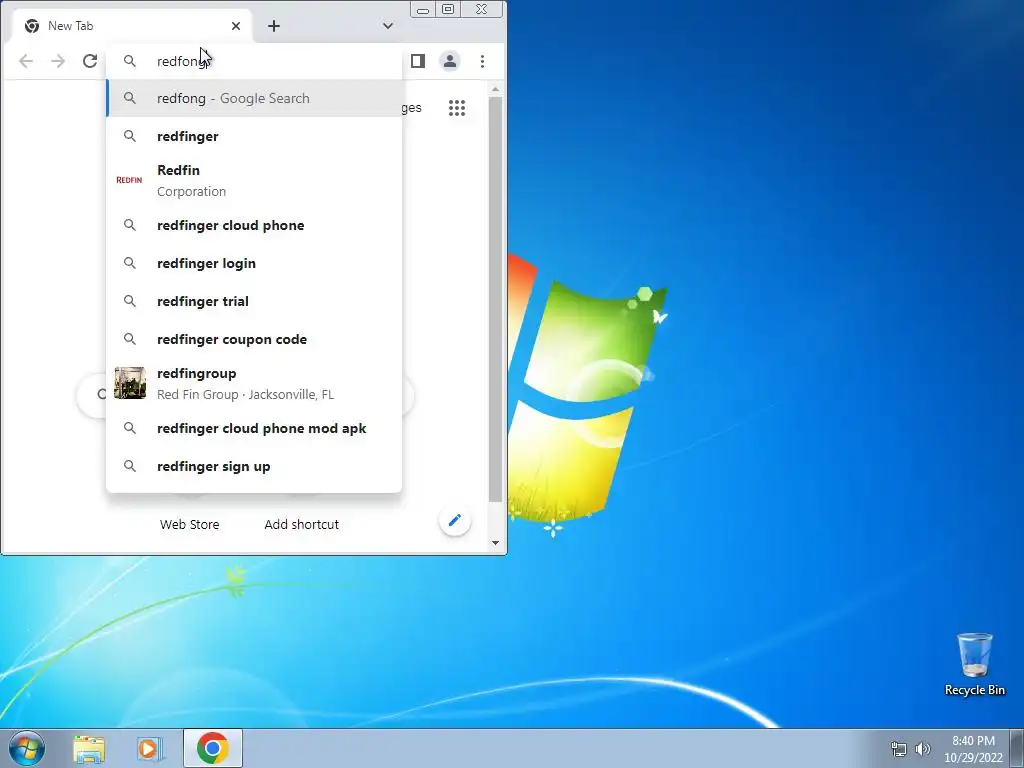Click the redfingroup thumbnail image
Image resolution: width=1024 pixels, height=768 pixels.
[x=130, y=383]
